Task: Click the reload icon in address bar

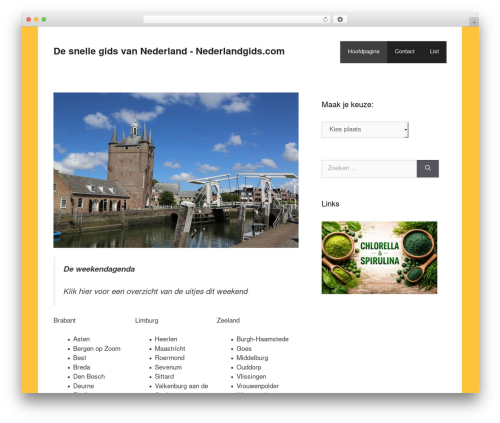Action: [x=325, y=19]
